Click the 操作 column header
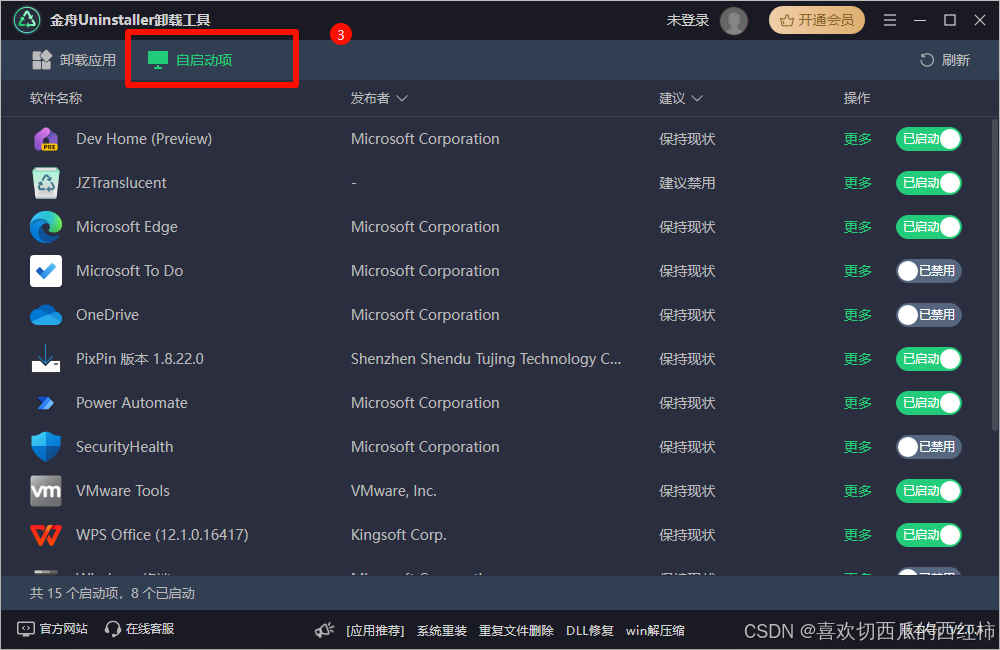Screen dimensions: 1000x650 pos(857,98)
